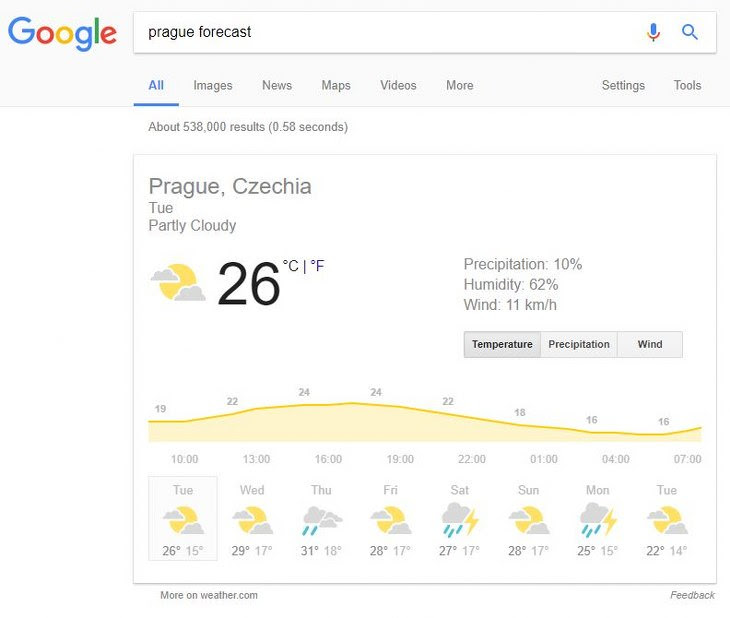
Task: Switch temperature unit to °F
Action: click(x=317, y=266)
